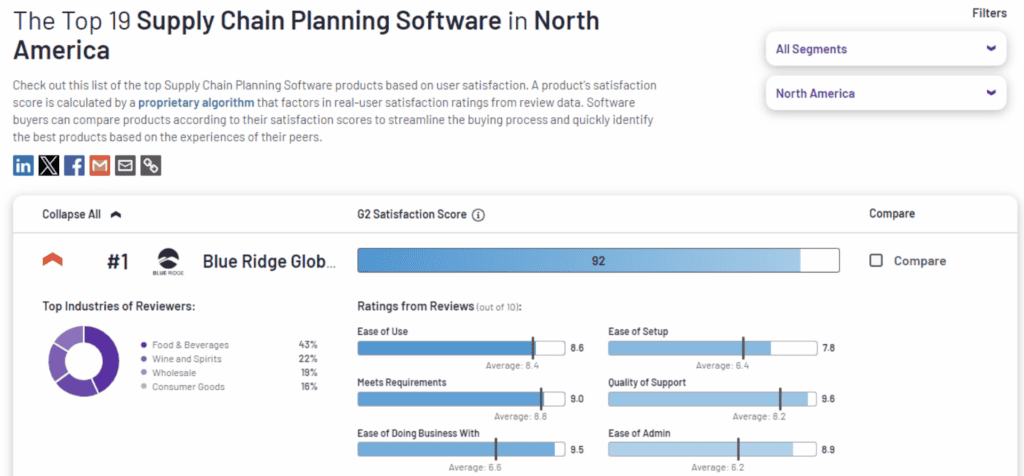
Task: Click the Ease of Use rating bar
Action: 460,348
